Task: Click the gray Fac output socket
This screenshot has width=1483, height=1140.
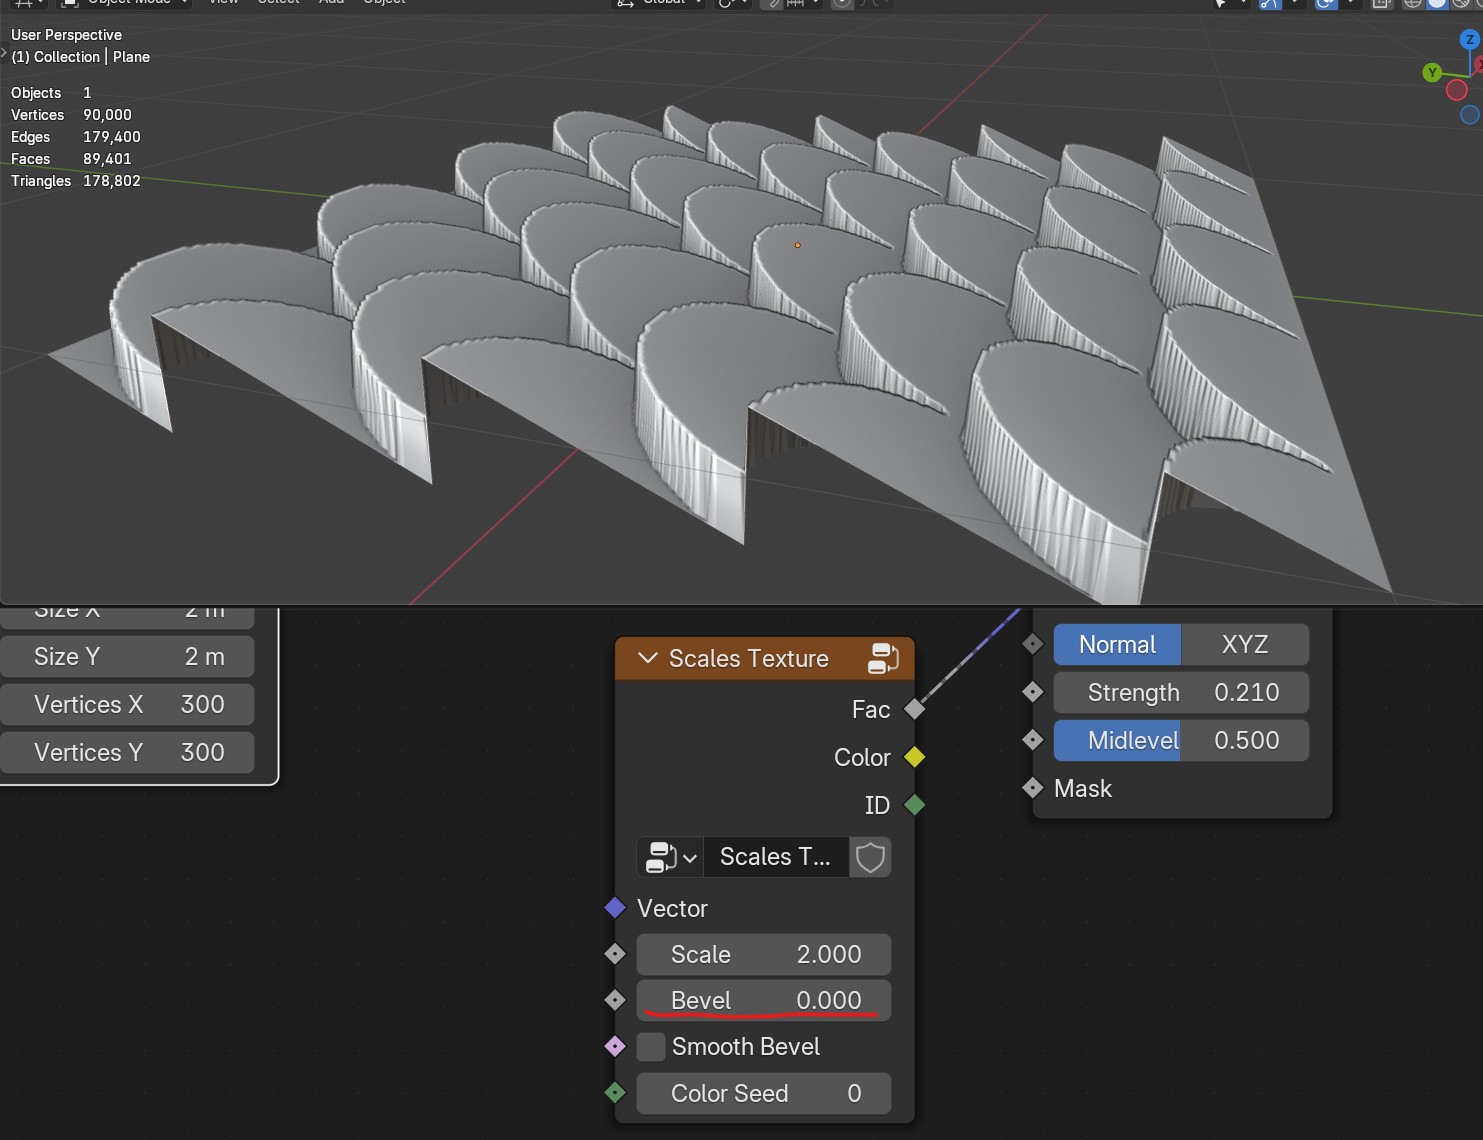Action: tap(914, 709)
